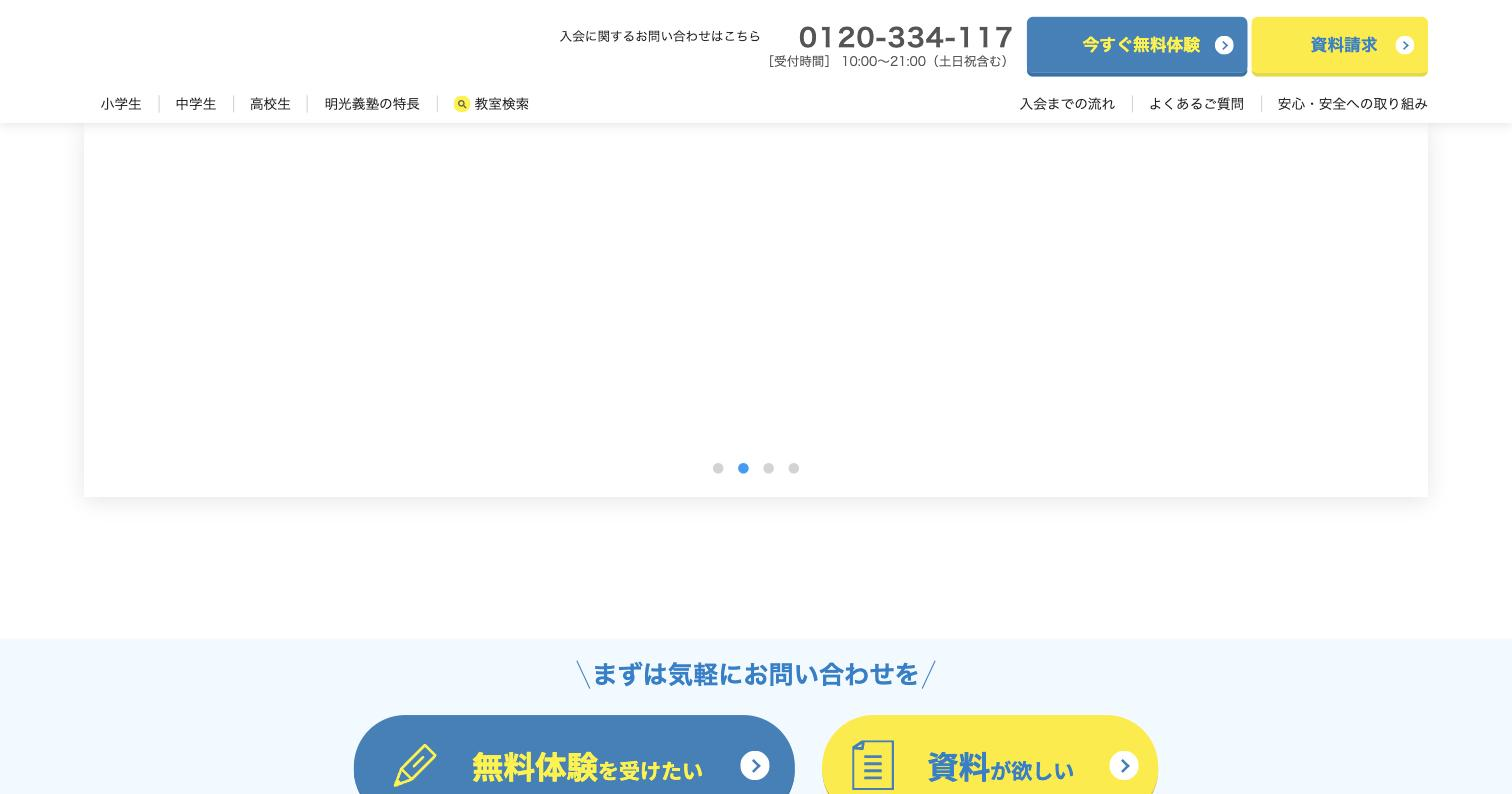
Task: Open 入会までの流れ link
Action: [x=1067, y=104]
